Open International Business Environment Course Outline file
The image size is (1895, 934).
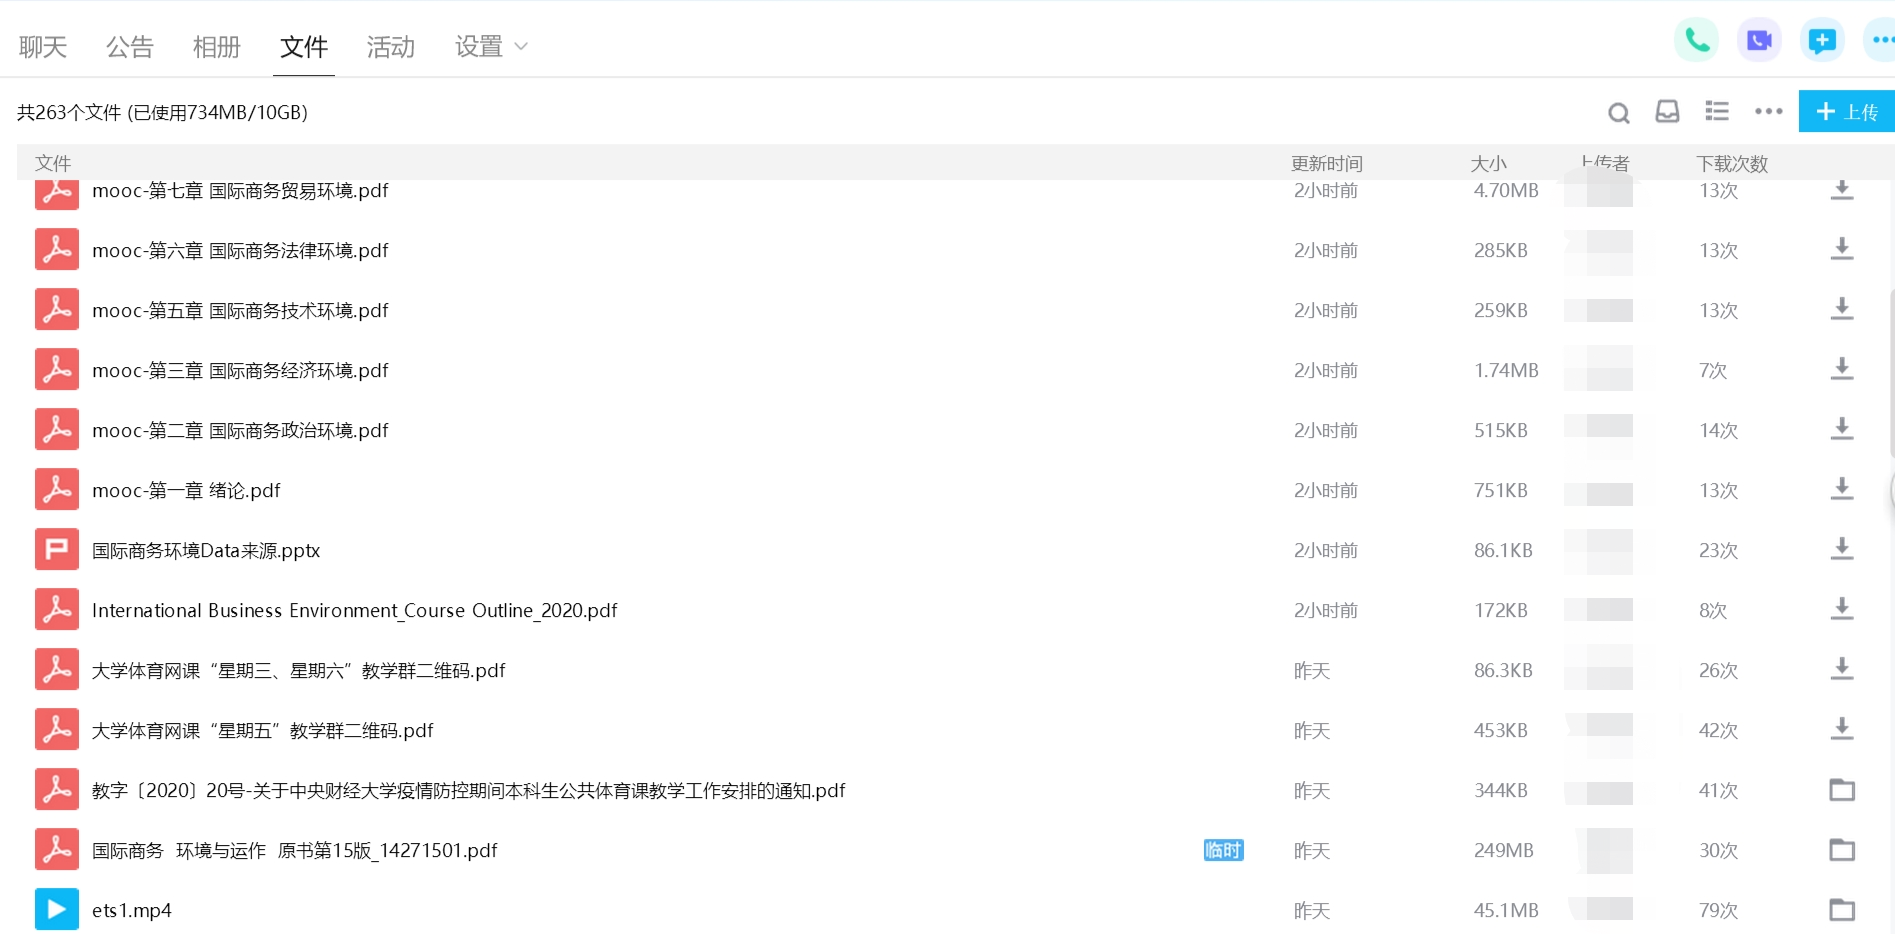(354, 611)
